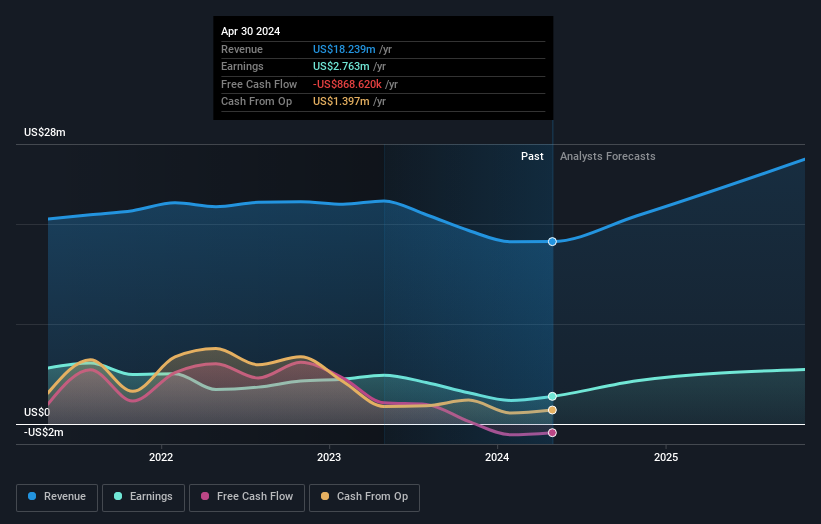This screenshot has width=821, height=524.
Task: Toggle the Cash From Op legend button
Action: 364,497
